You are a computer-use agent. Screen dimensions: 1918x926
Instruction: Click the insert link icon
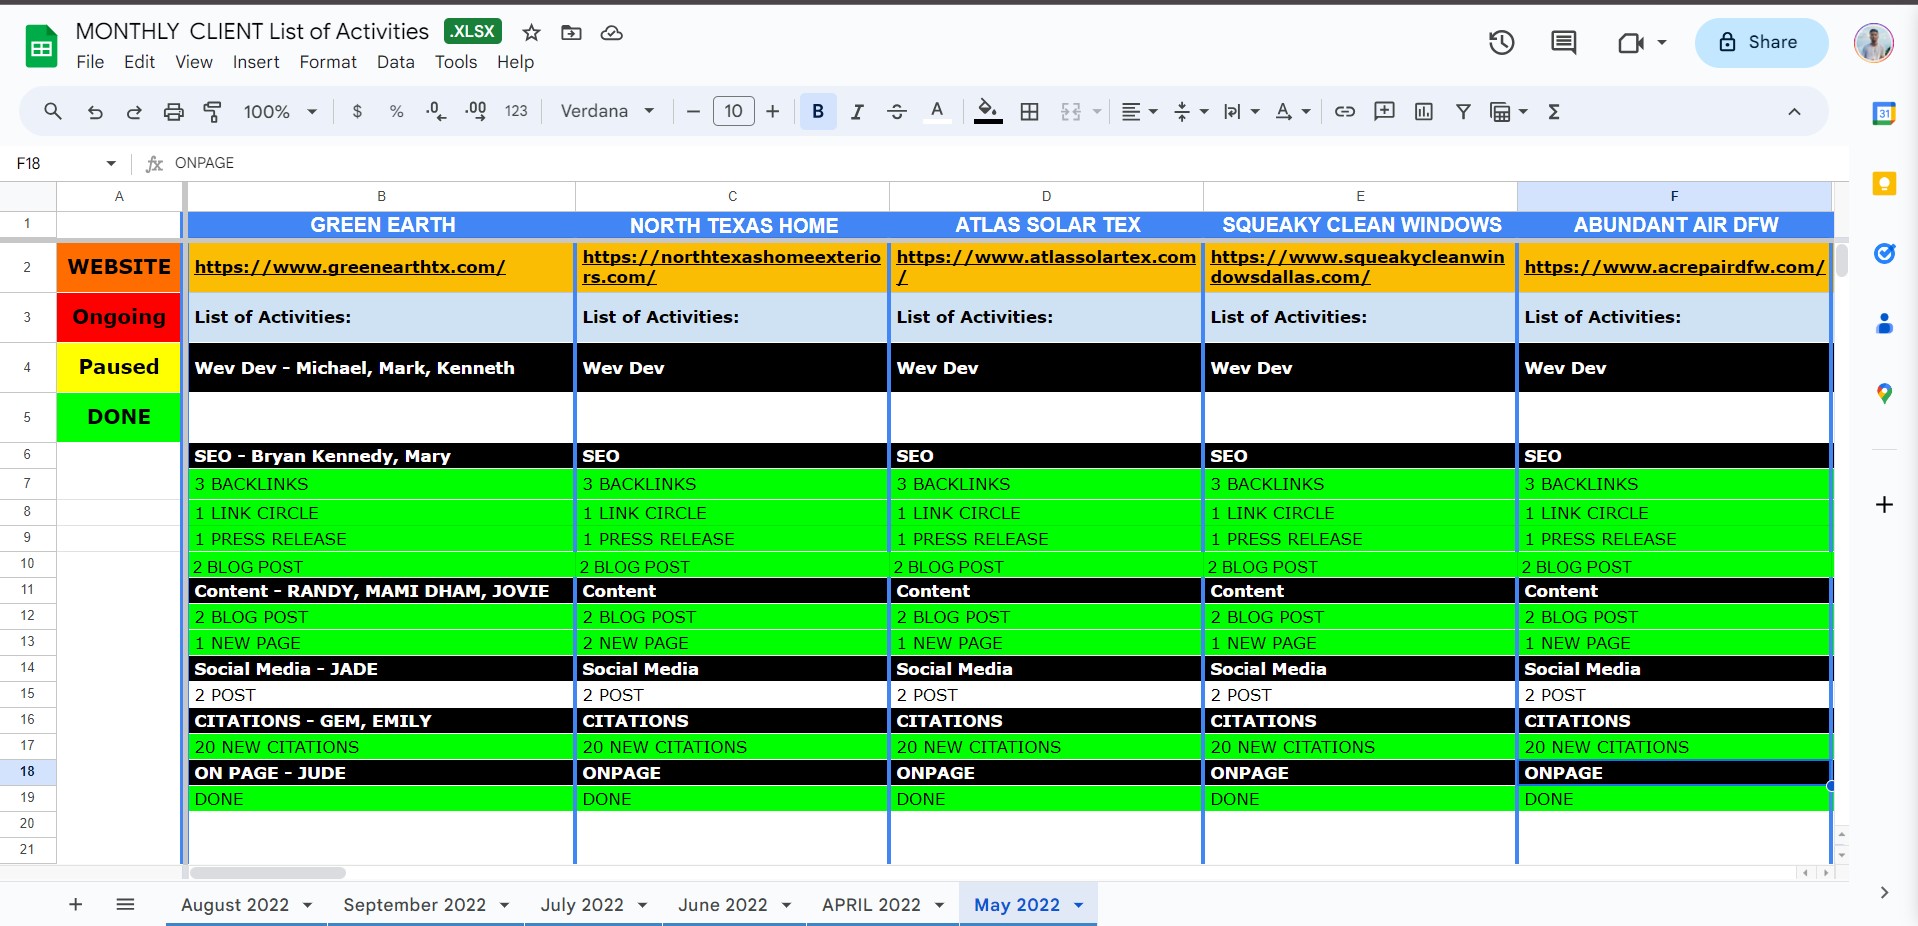1345,112
